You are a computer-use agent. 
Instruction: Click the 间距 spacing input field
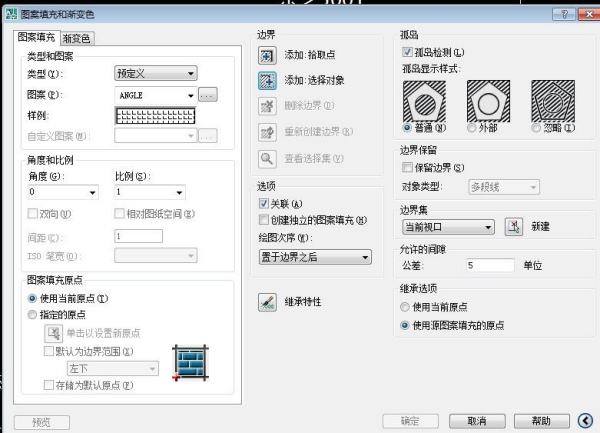(138, 236)
